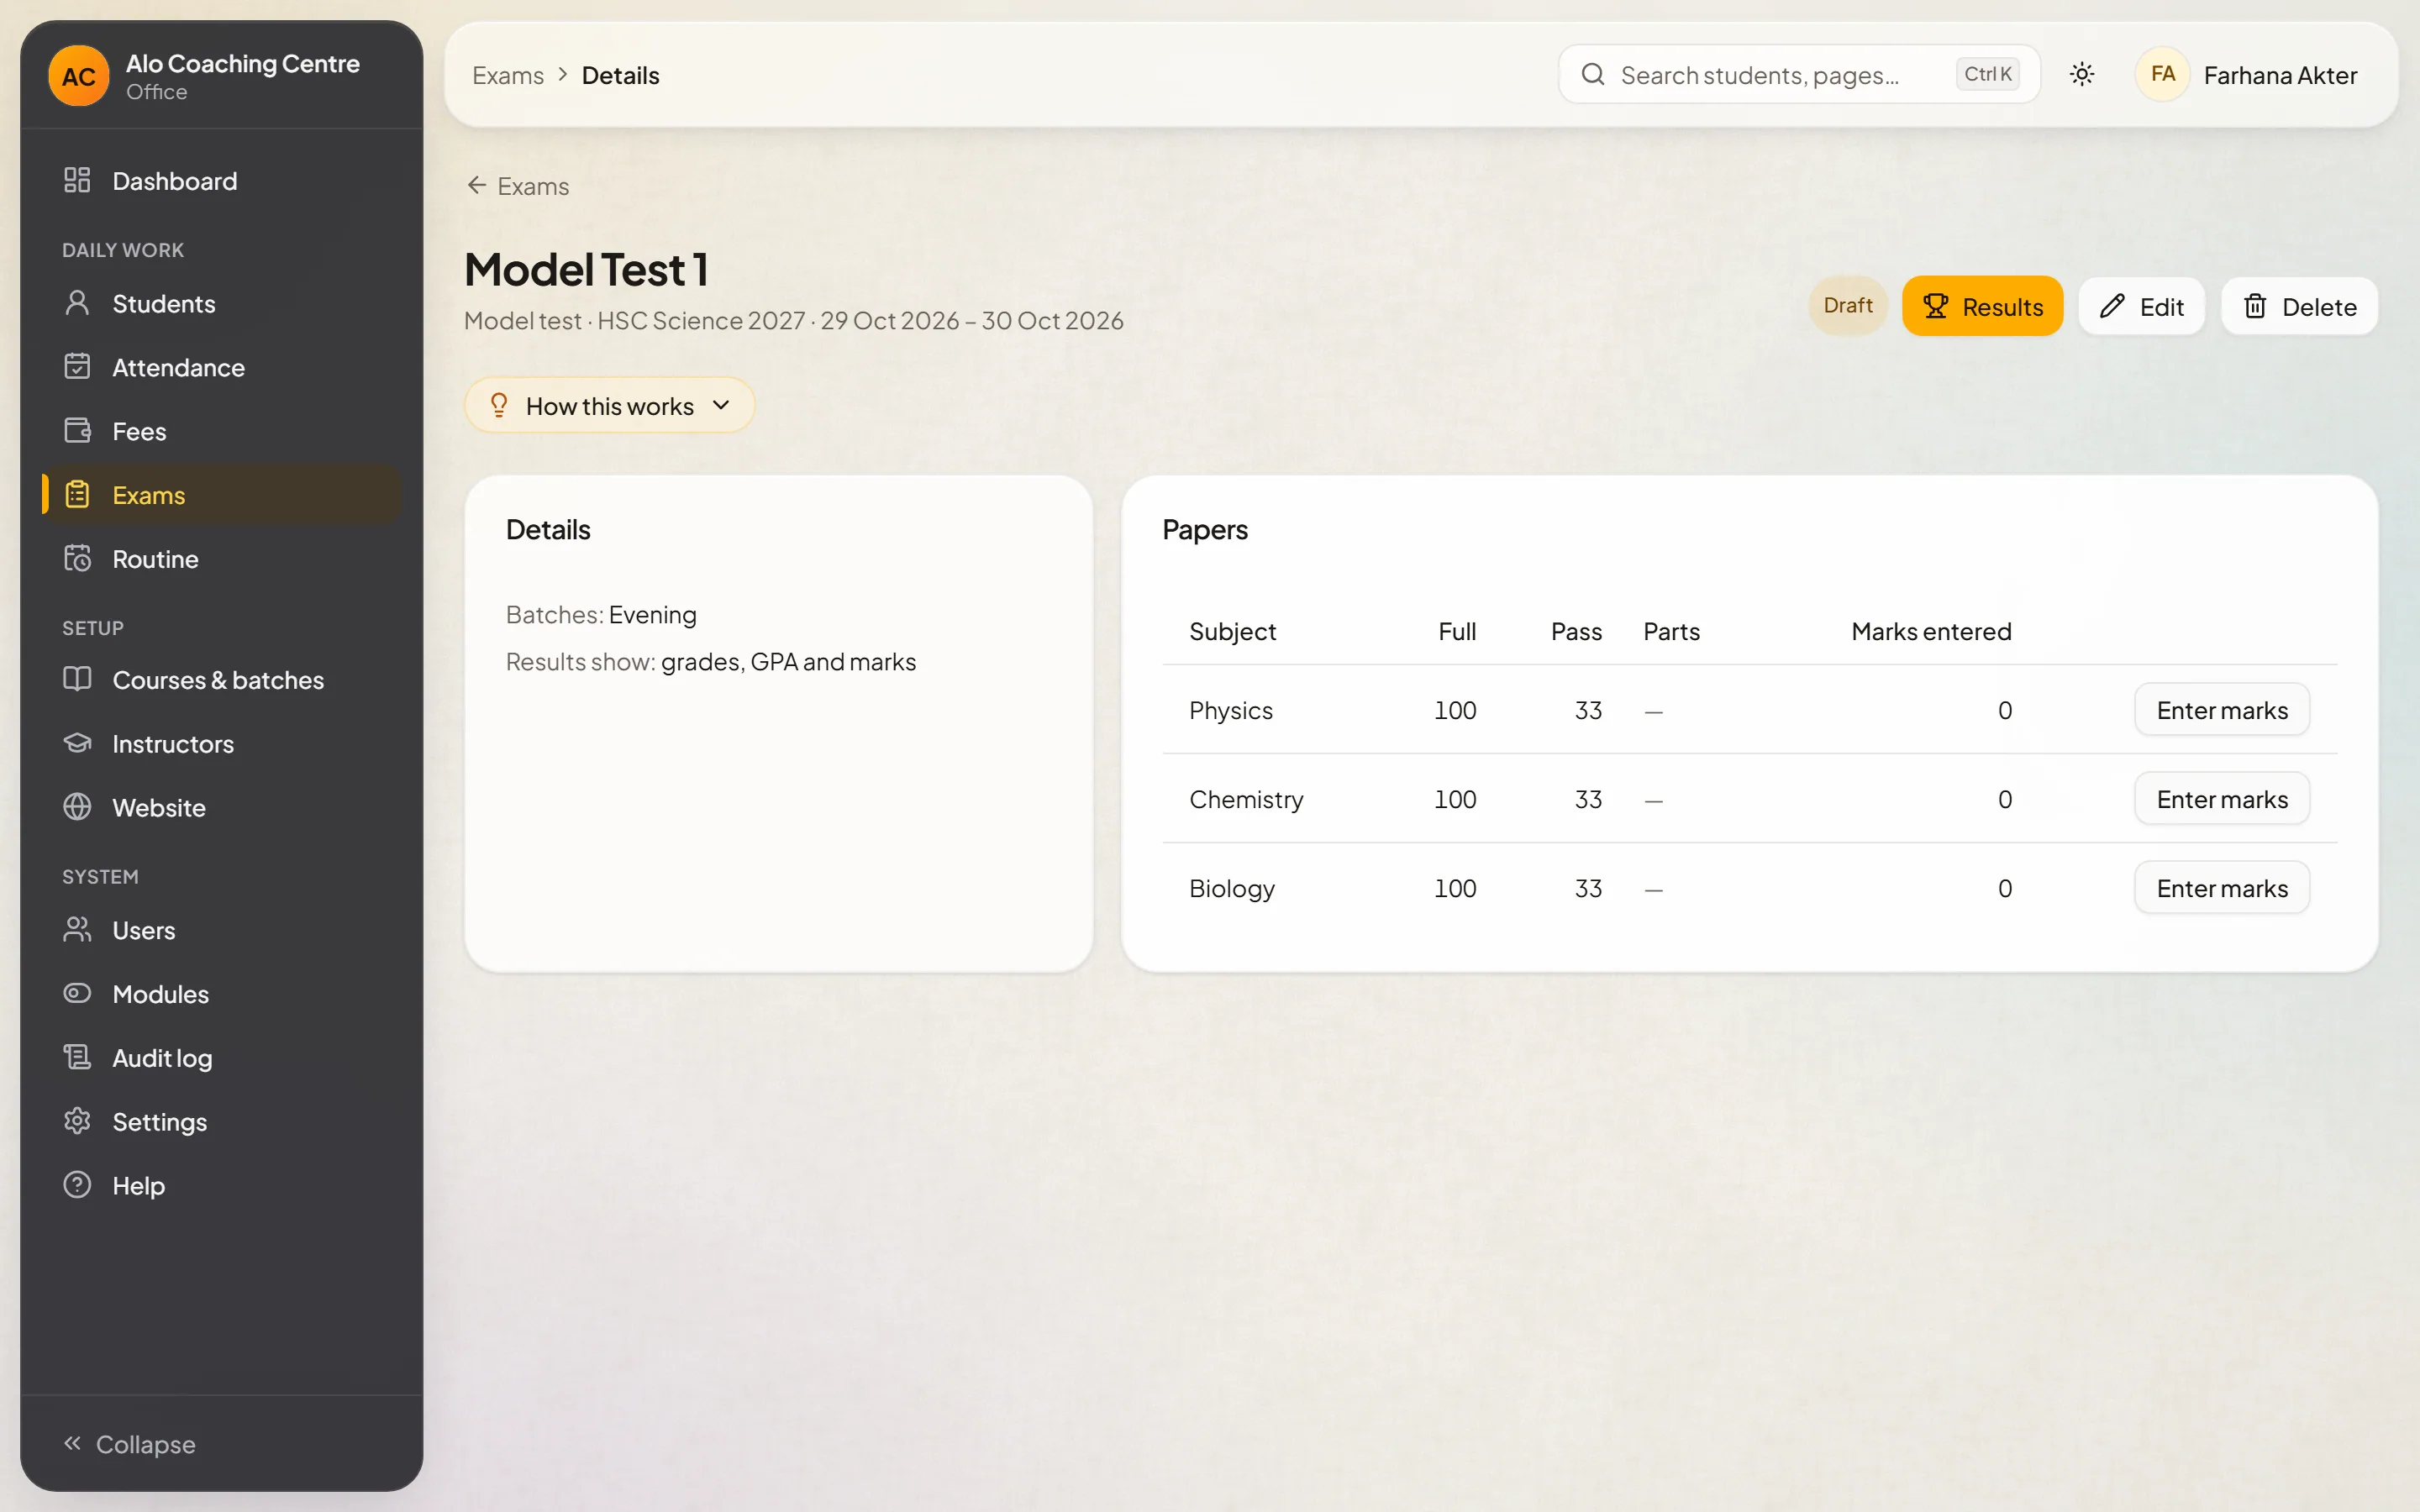
Task: Click the Website globe icon
Action: tap(77, 807)
